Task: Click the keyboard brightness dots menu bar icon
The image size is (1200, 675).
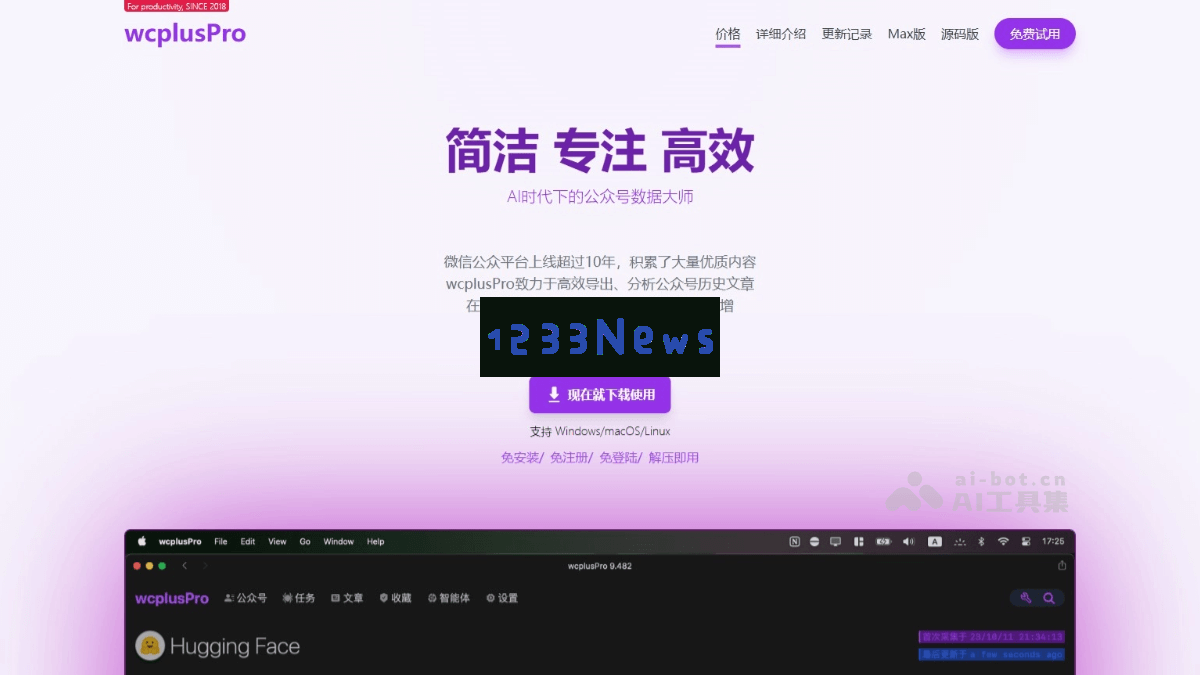Action: [x=960, y=541]
